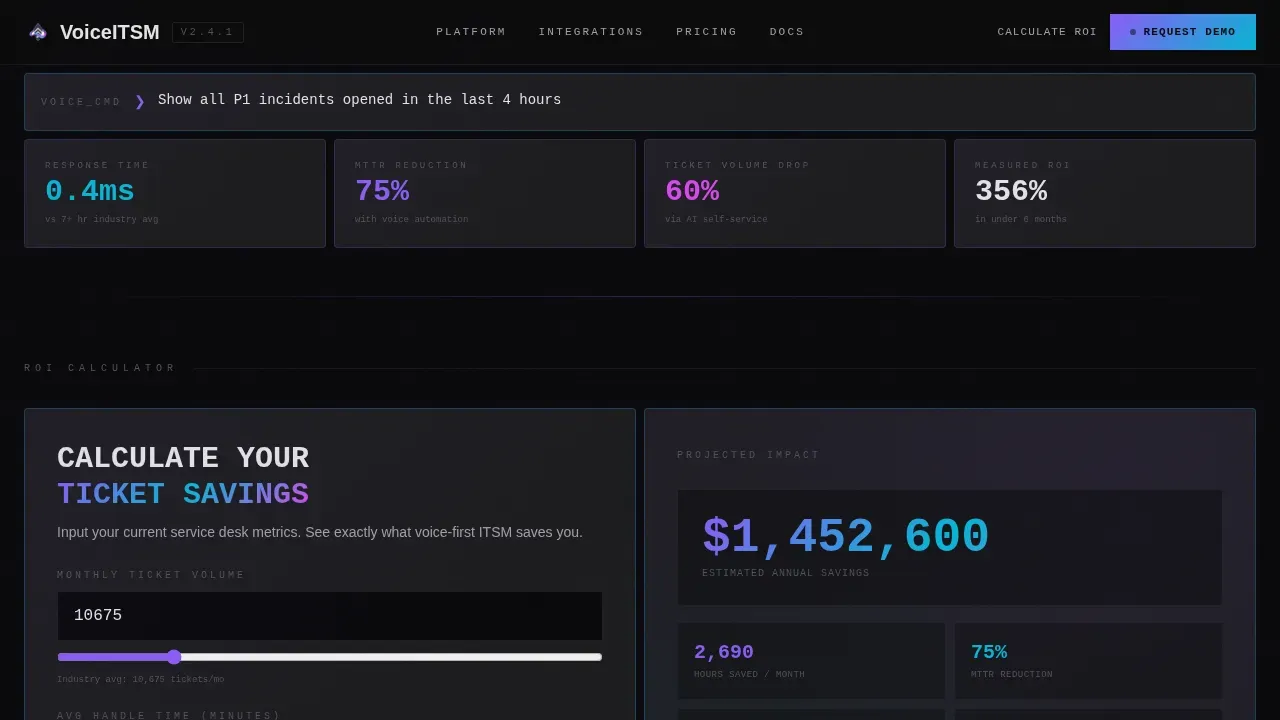Image resolution: width=1280 pixels, height=720 pixels.
Task: Click the V2.4.1 version badge
Action: point(208,32)
